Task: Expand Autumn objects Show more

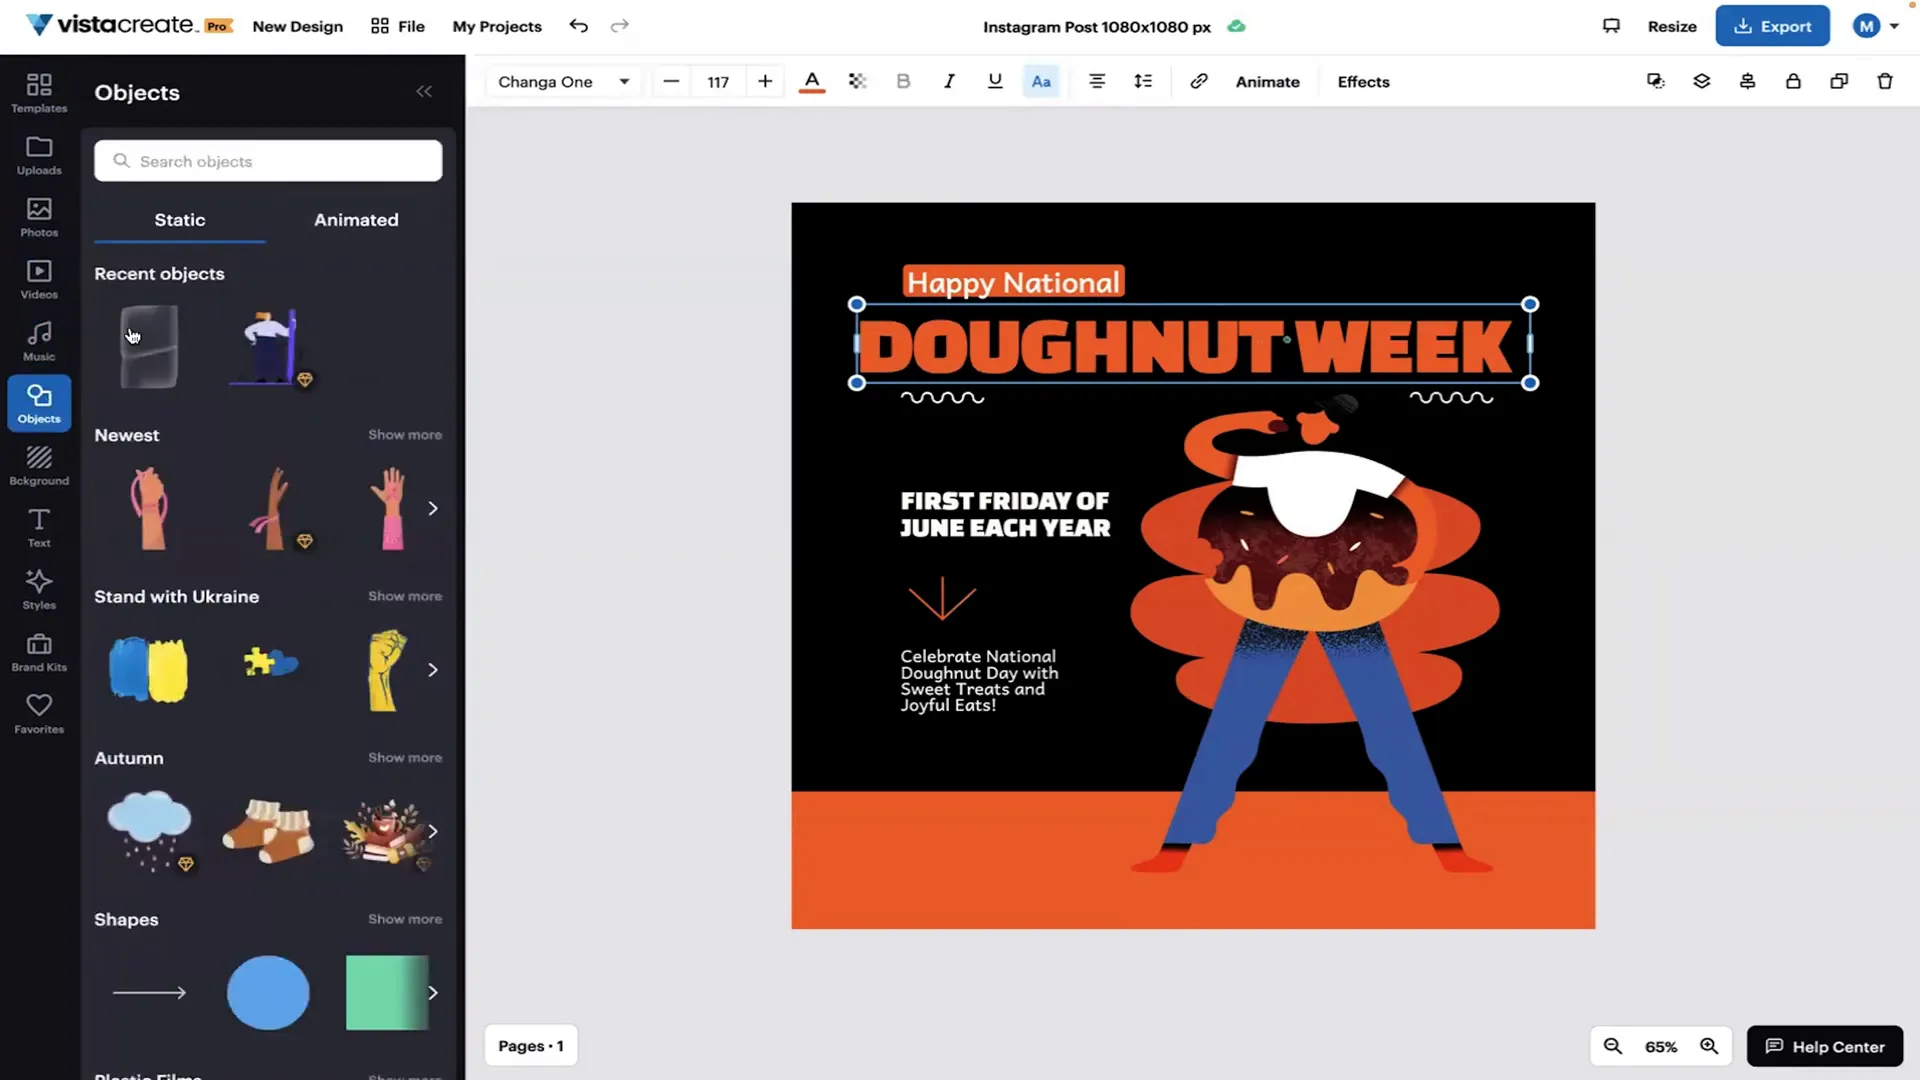Action: pyautogui.click(x=404, y=758)
